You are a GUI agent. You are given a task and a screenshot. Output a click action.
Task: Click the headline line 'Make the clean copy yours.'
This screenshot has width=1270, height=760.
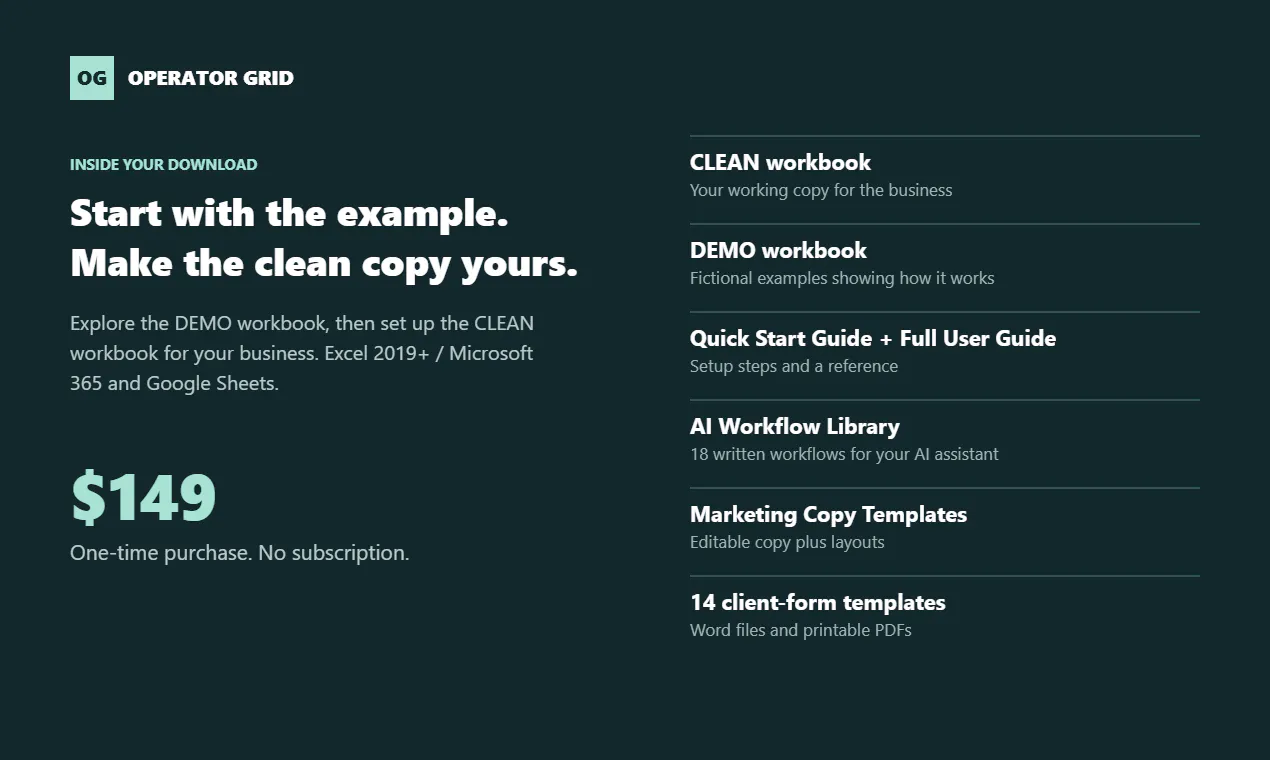(x=324, y=263)
